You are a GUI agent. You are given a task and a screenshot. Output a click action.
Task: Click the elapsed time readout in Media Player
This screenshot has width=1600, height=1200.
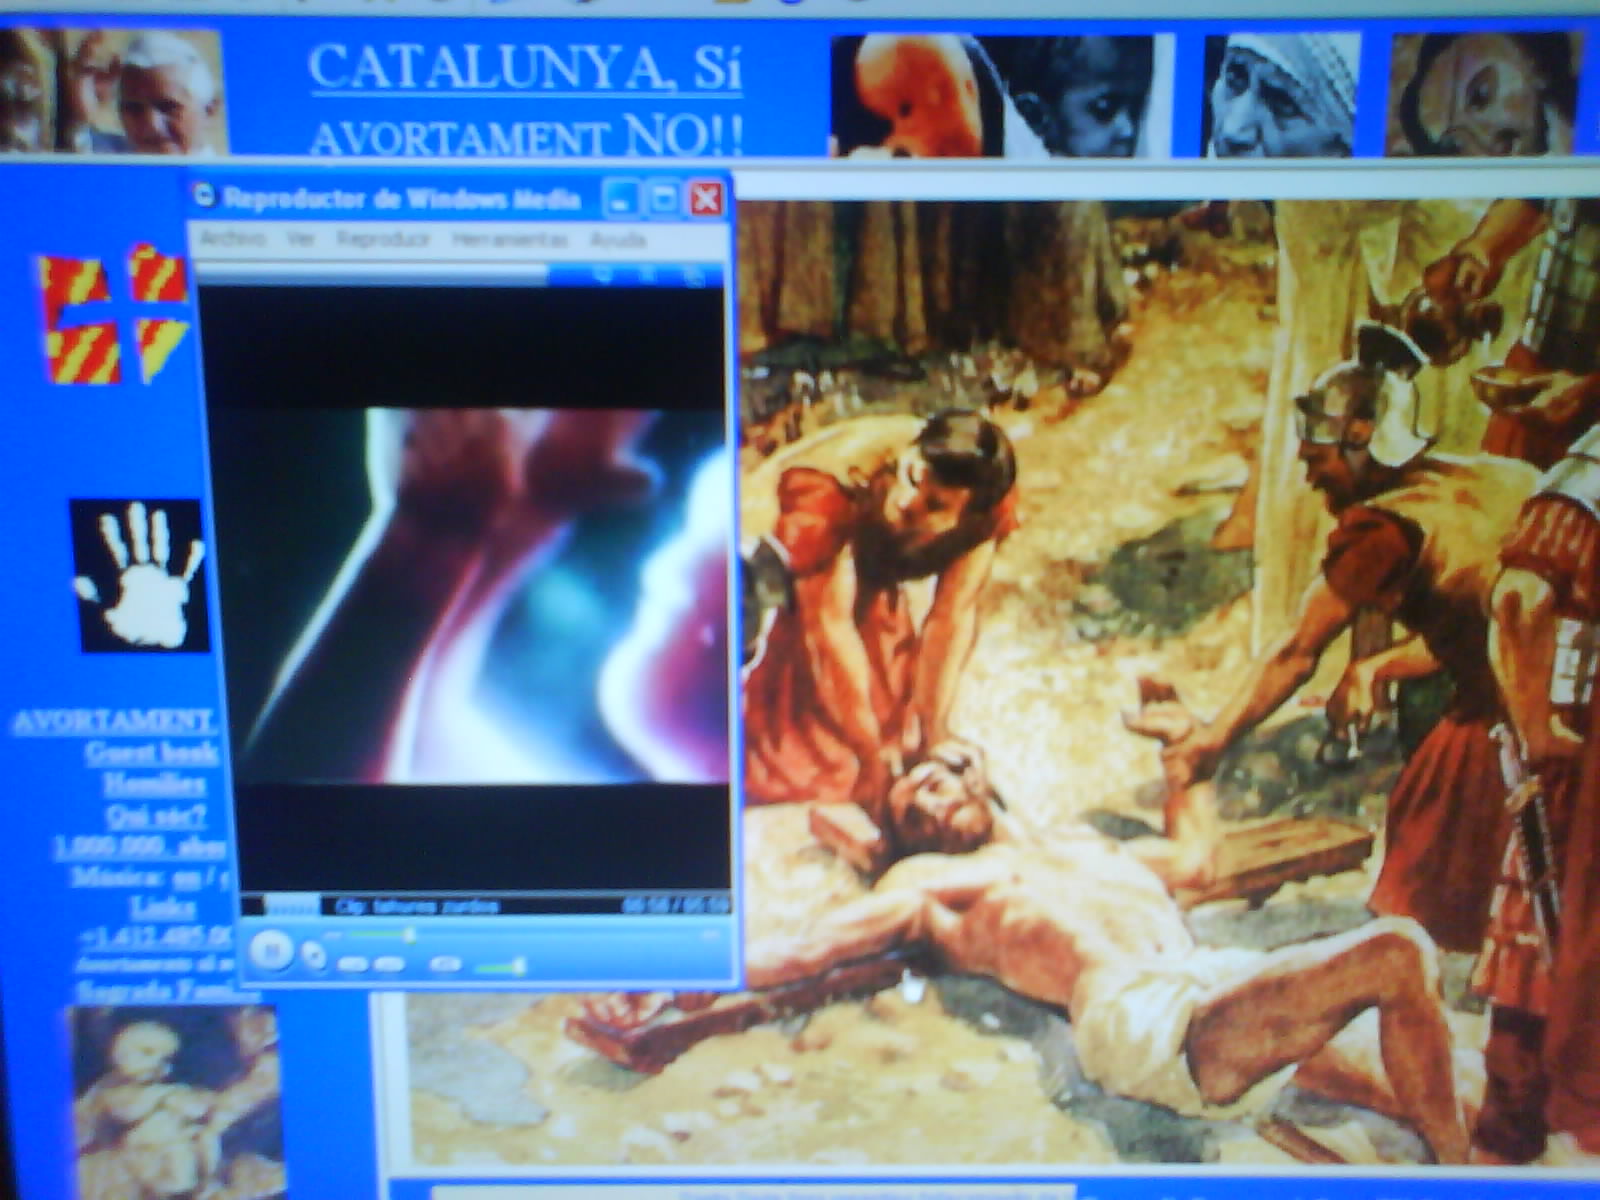coord(675,906)
